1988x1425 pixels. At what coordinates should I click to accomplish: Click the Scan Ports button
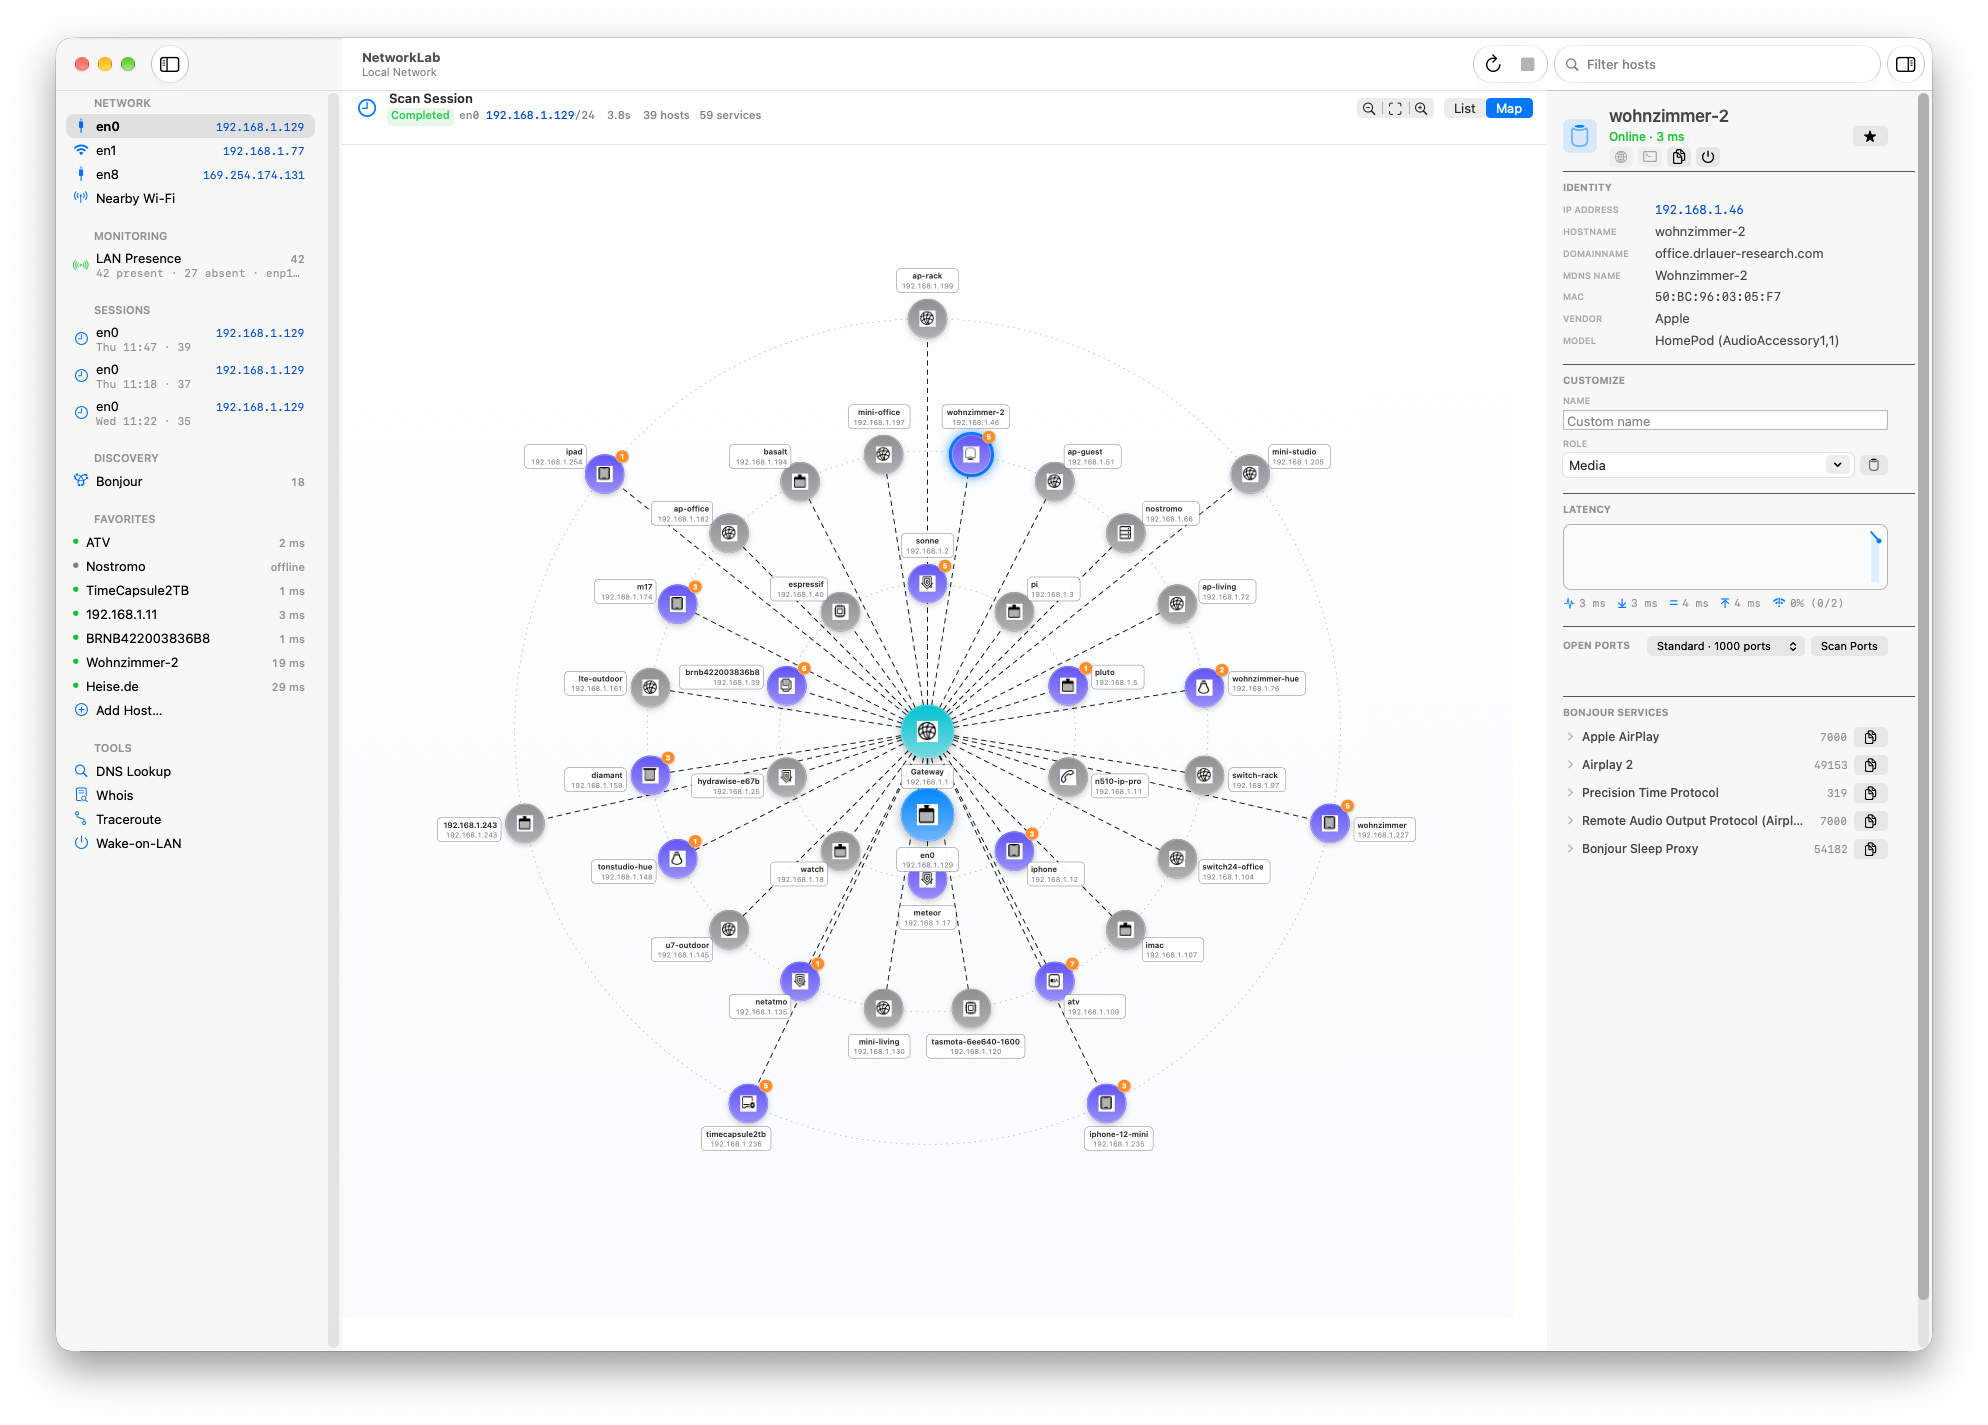[1848, 646]
